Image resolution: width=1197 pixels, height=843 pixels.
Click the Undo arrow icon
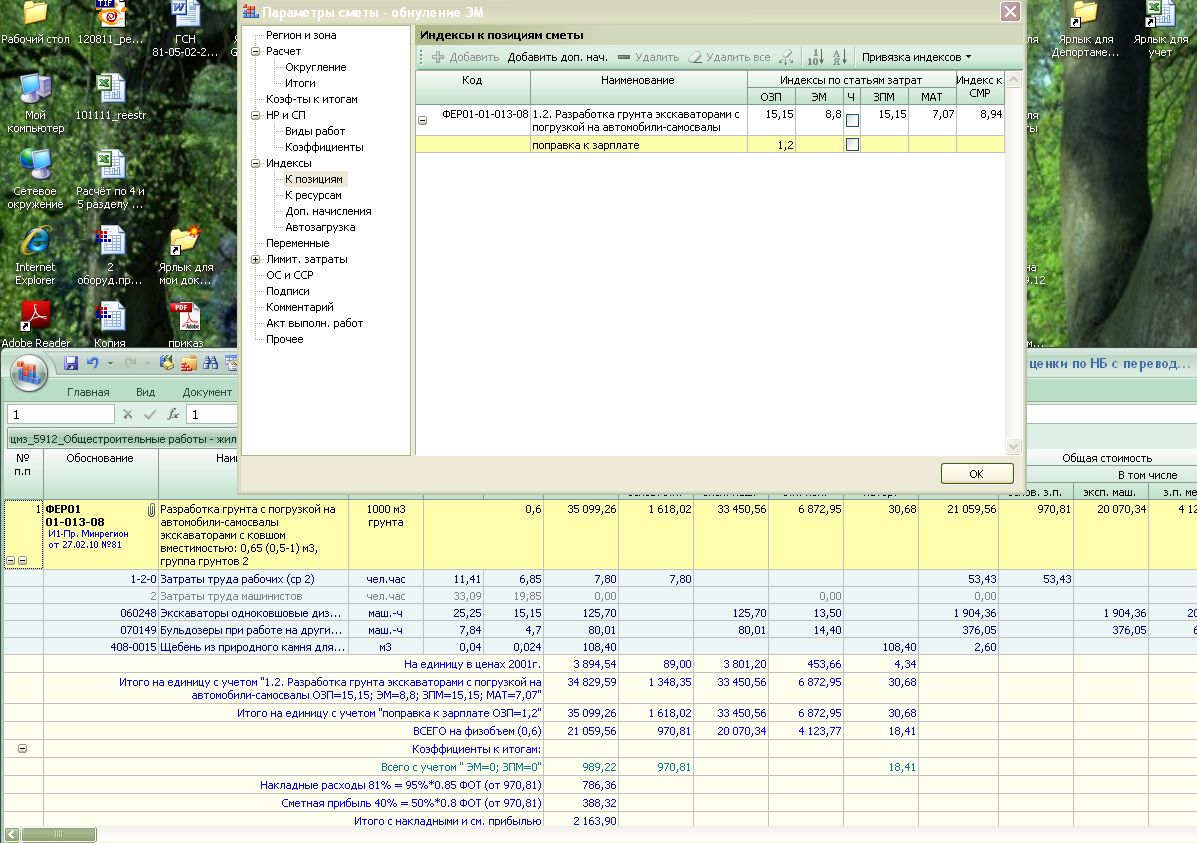click(93, 364)
